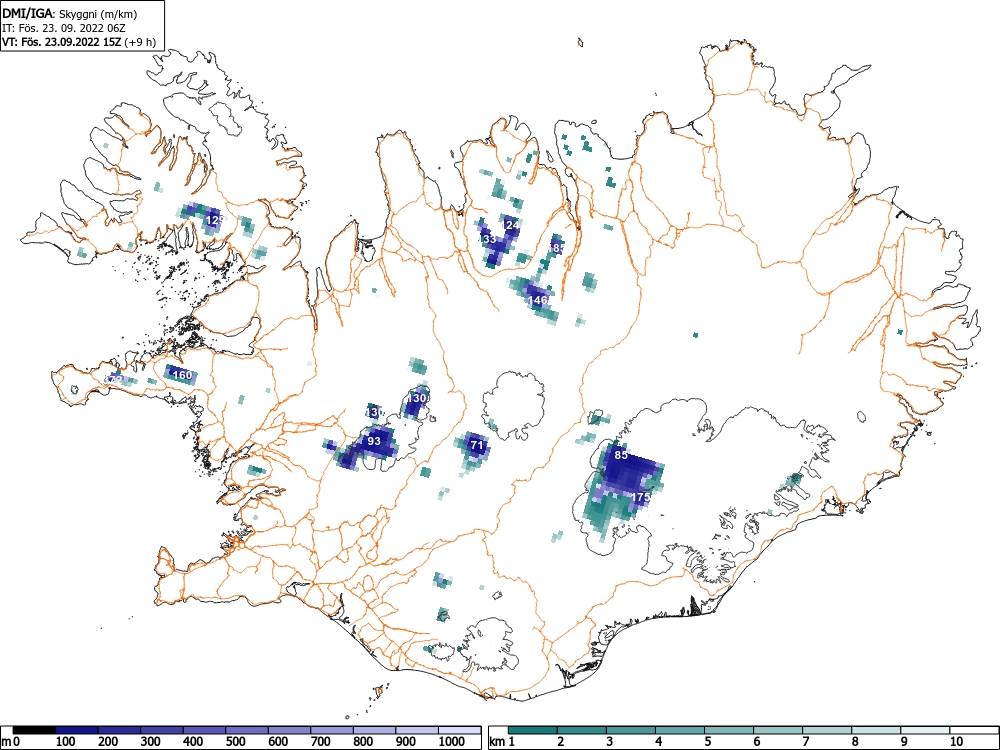Choose the 3–4 km legend swatch
Viewport: 1000px width, 750px height.
click(631, 730)
